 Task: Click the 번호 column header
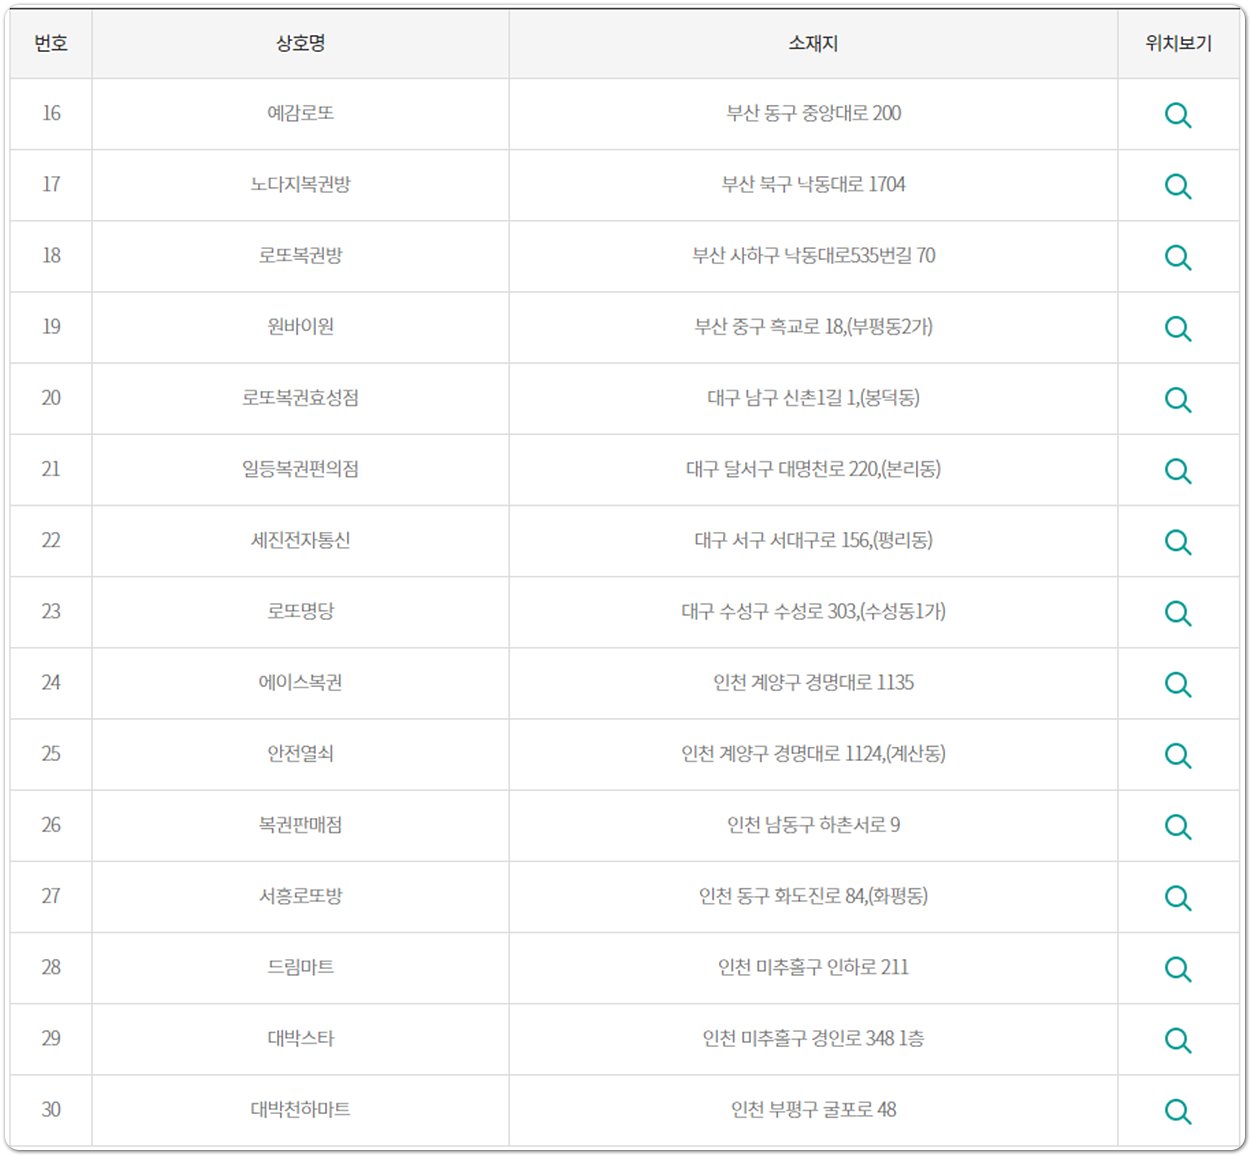tap(51, 43)
